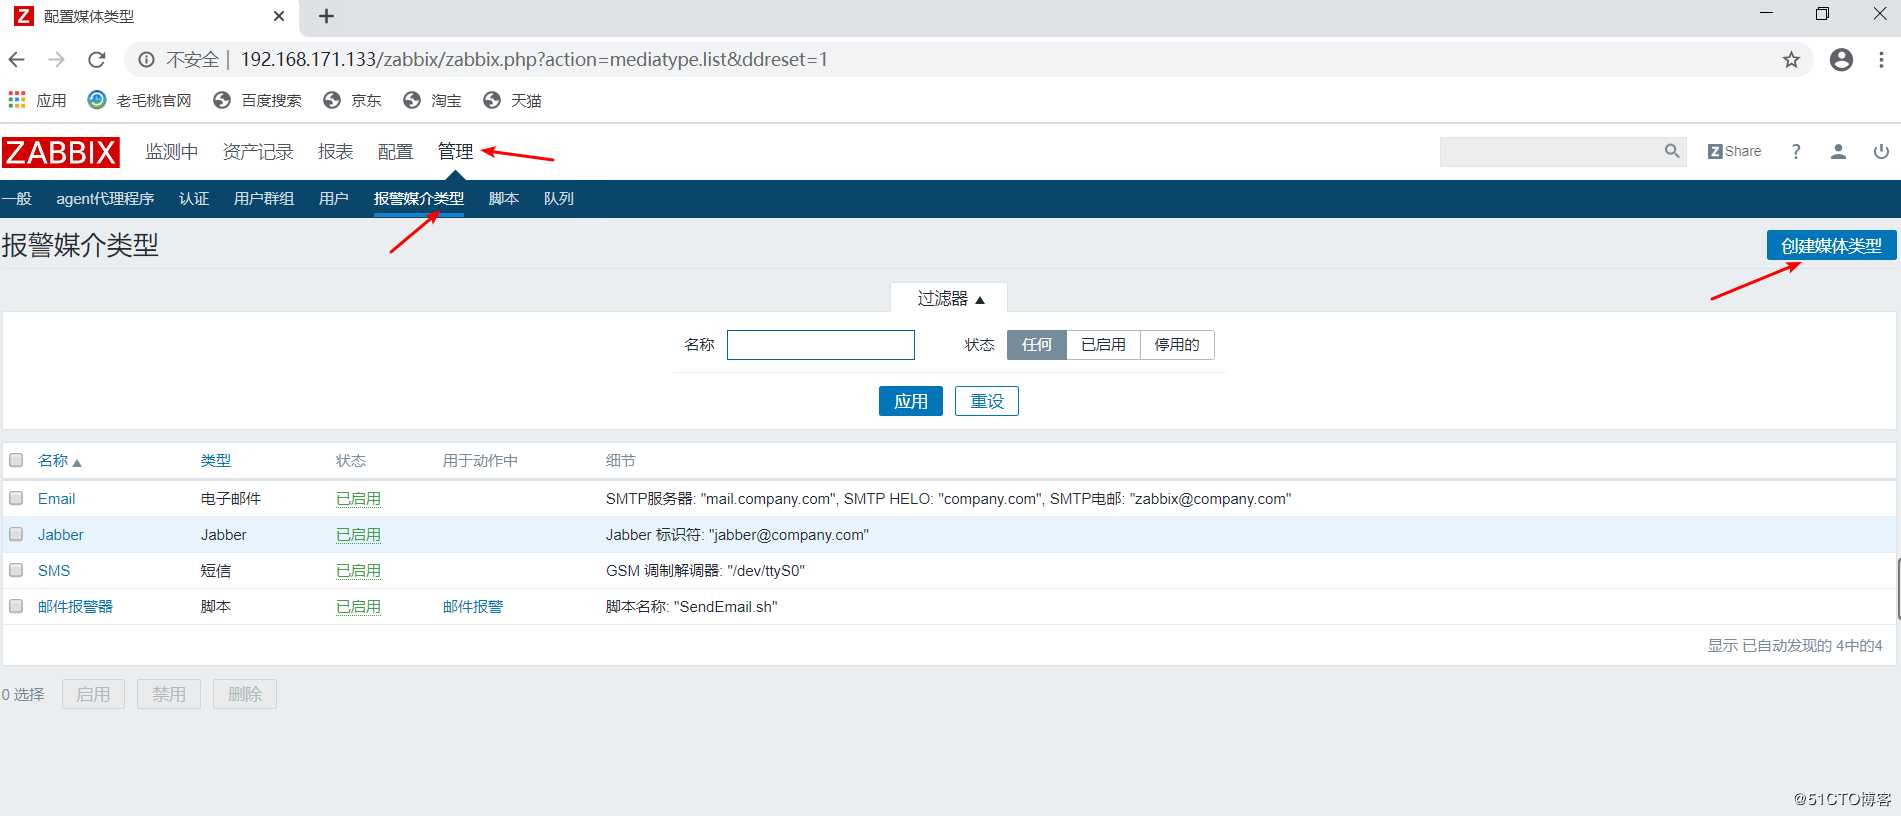Open the 管理 main menu

click(x=455, y=152)
